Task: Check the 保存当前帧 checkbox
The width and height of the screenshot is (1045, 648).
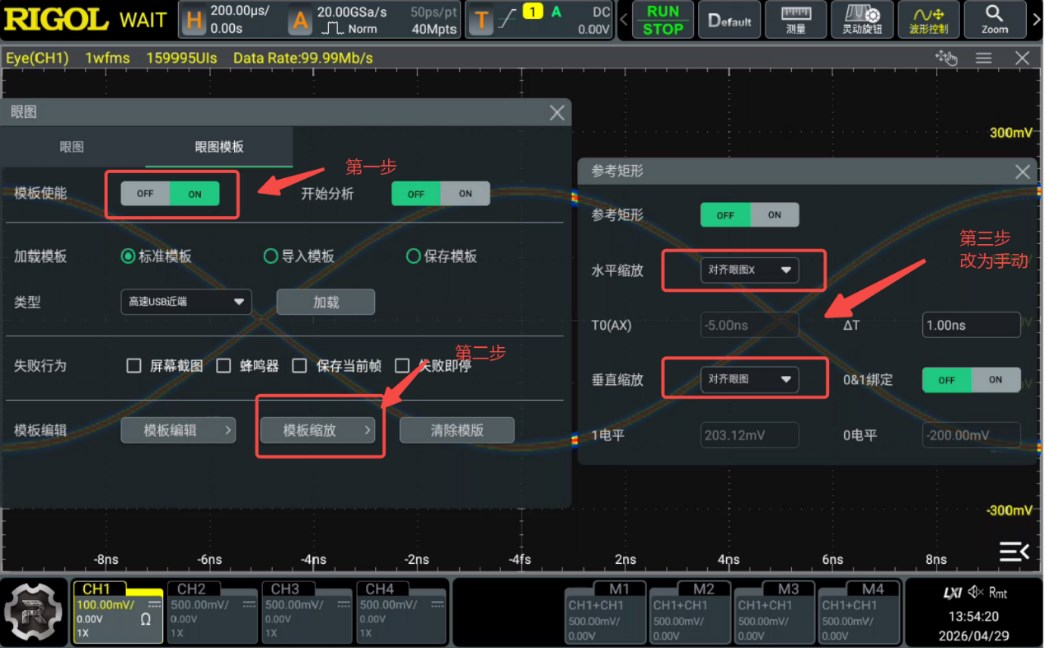Action: 300,365
